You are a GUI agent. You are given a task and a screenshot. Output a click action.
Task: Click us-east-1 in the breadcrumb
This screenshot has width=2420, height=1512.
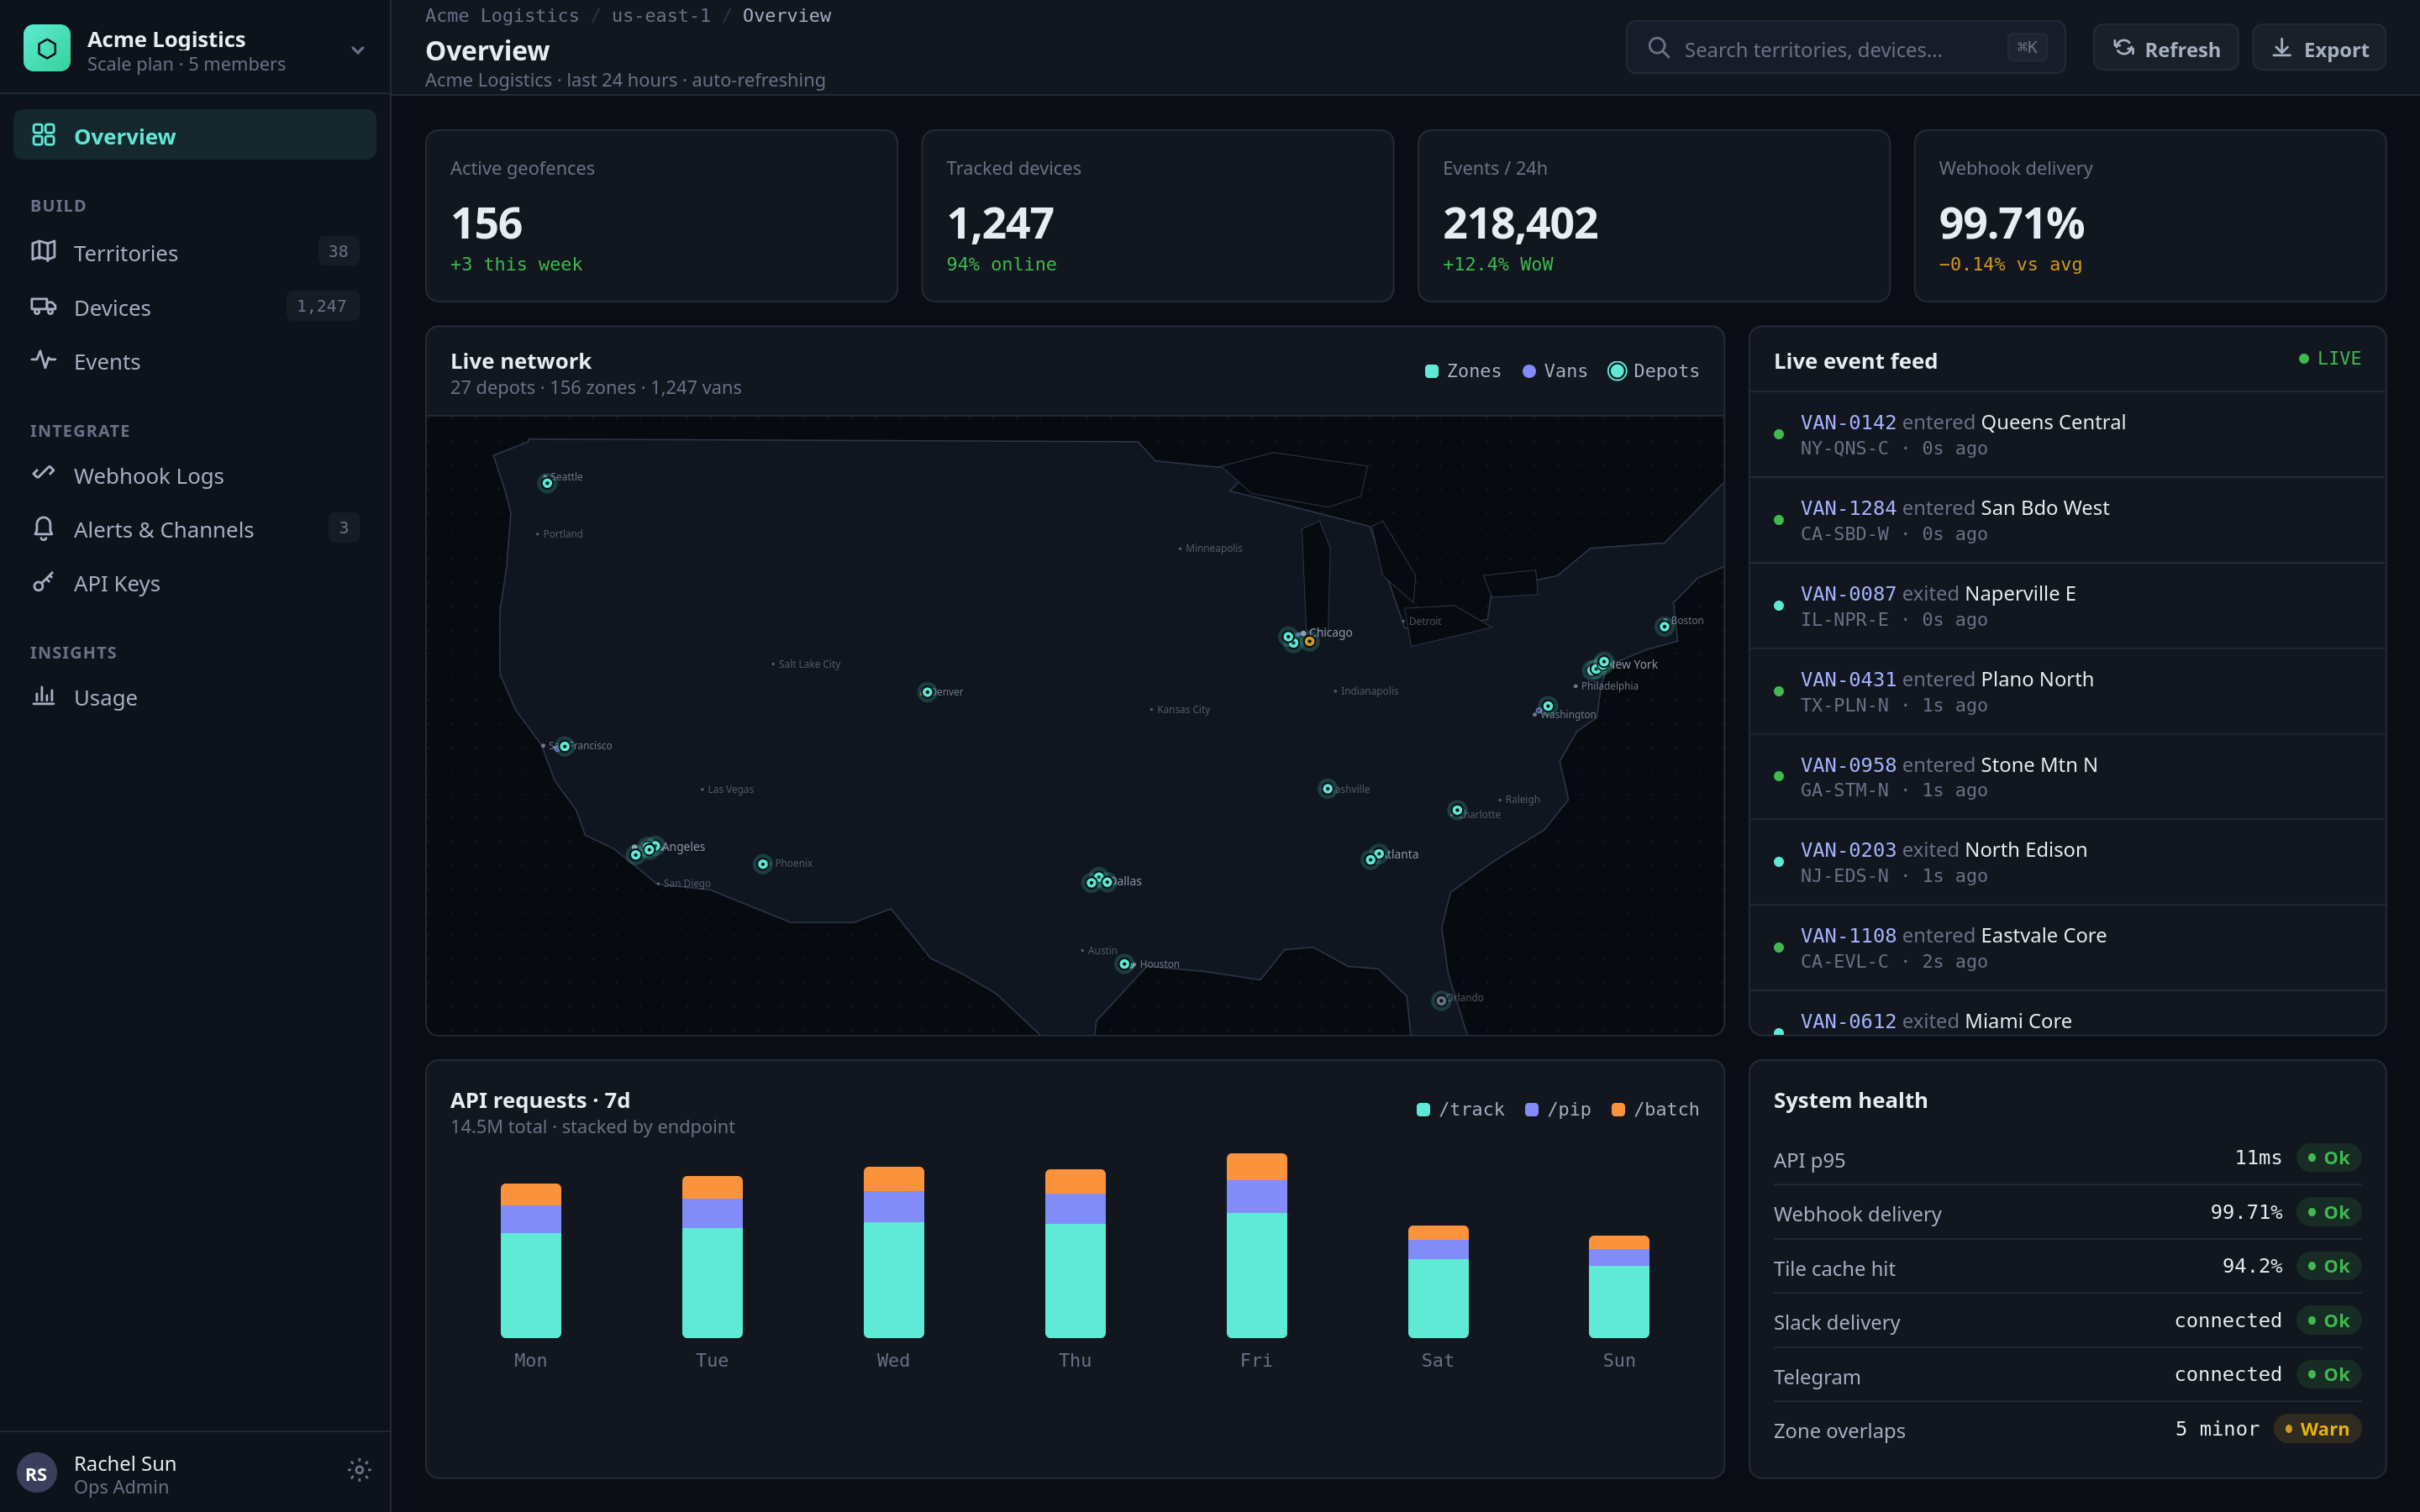(661, 15)
